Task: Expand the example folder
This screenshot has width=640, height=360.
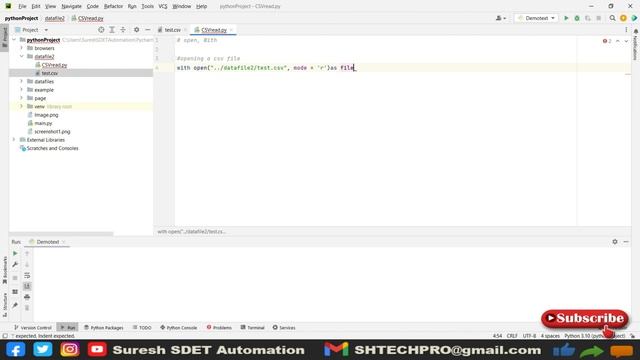Action: coord(22,90)
